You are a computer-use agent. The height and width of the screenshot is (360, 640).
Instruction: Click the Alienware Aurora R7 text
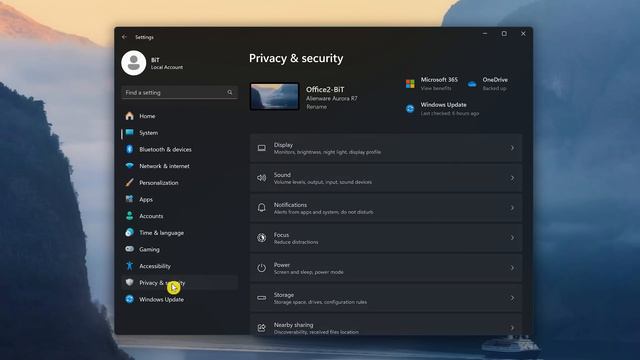click(331, 98)
